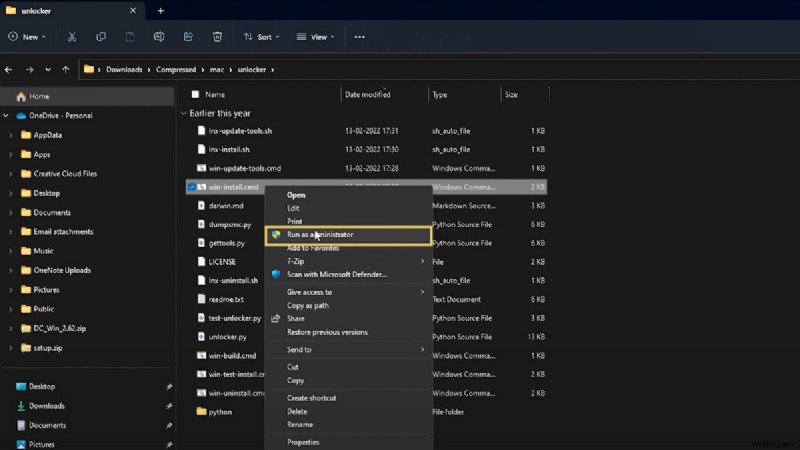Open the Sort dropdown
This screenshot has height=450, width=800.
click(262, 37)
